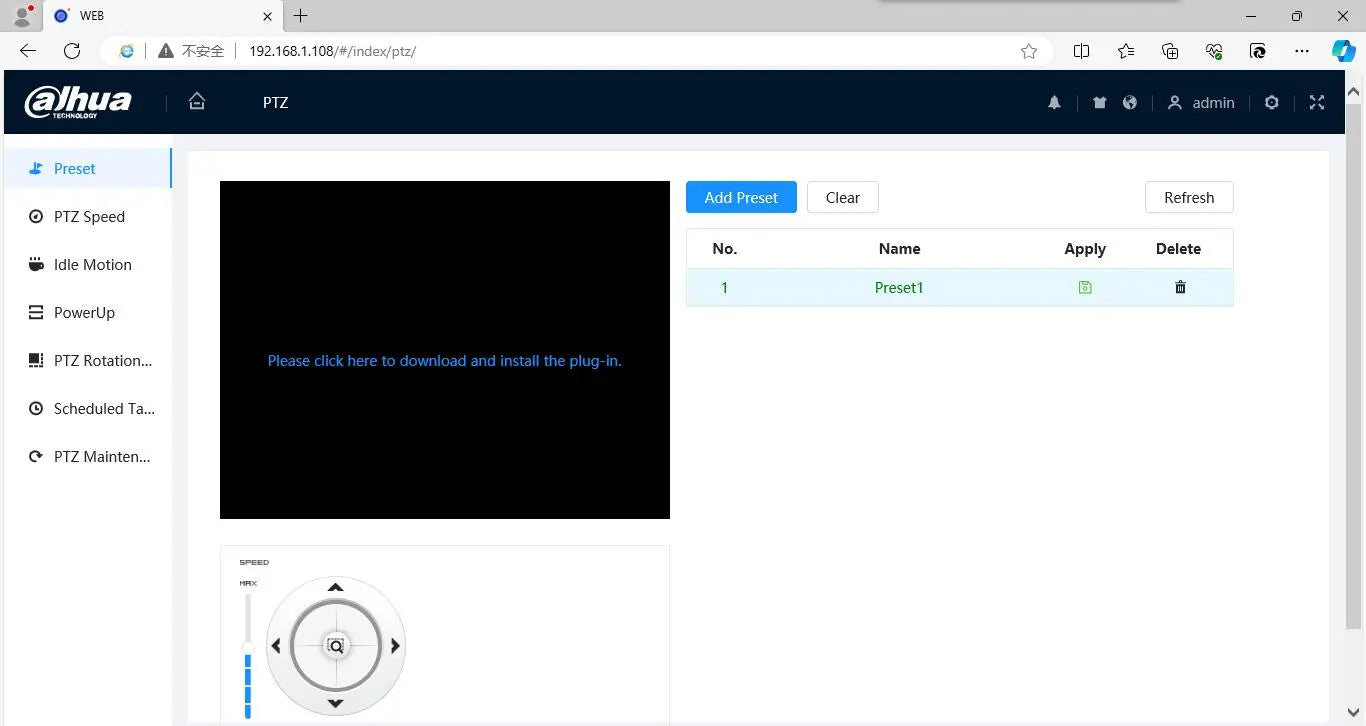Open the alarm bell notifications
Viewport: 1366px width, 726px height.
pos(1054,102)
